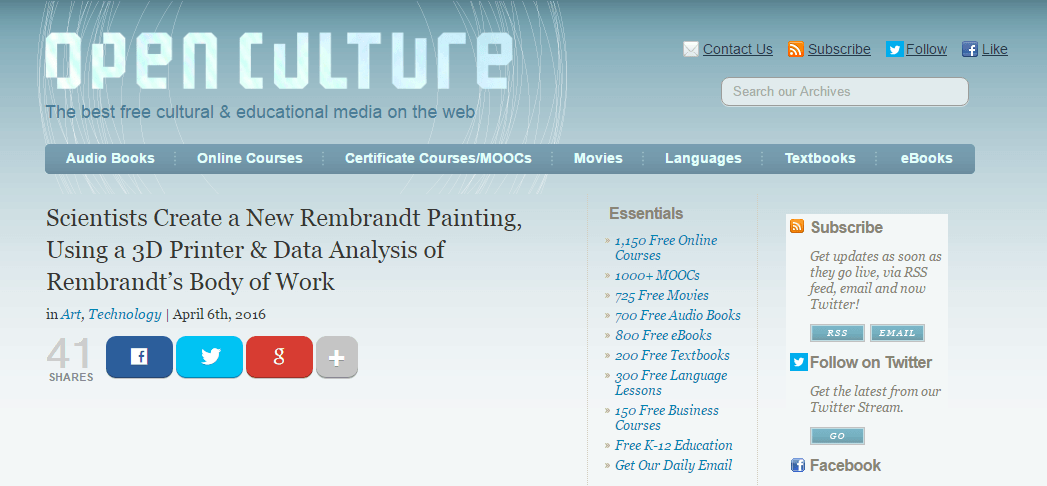Open 1,150 Free Online Courses link
The height and width of the screenshot is (486, 1047).
[666, 248]
